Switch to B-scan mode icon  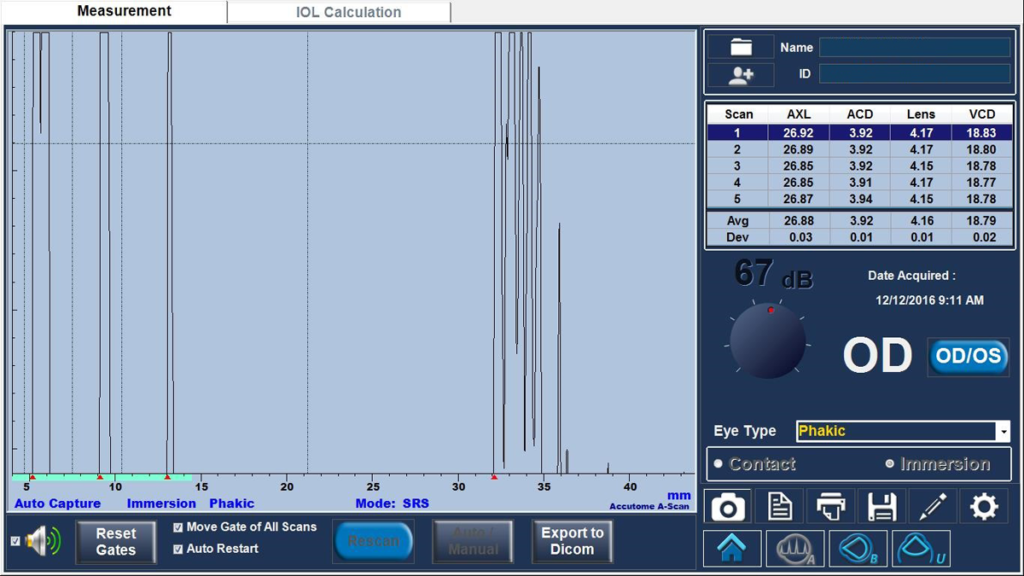857,548
